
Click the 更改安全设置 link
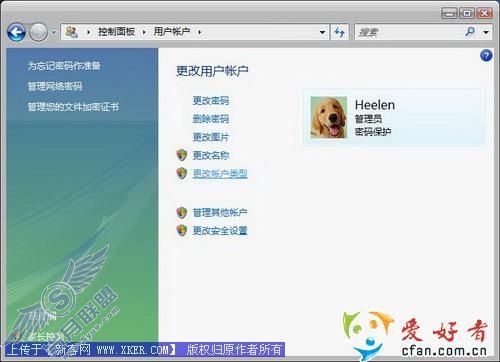[220, 230]
